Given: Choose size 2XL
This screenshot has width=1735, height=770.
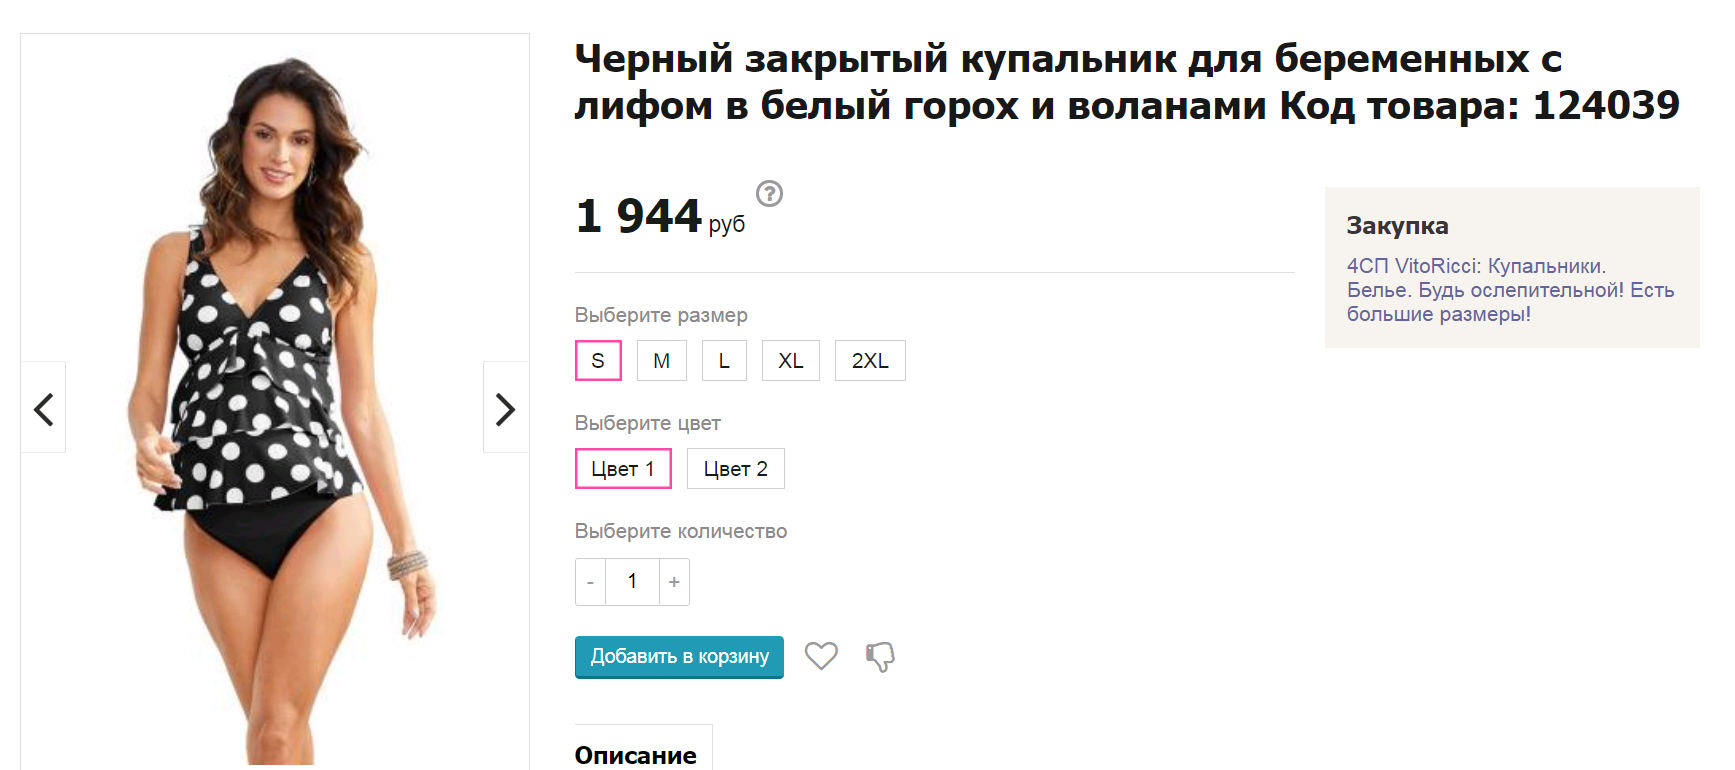Looking at the screenshot, I should coord(870,361).
